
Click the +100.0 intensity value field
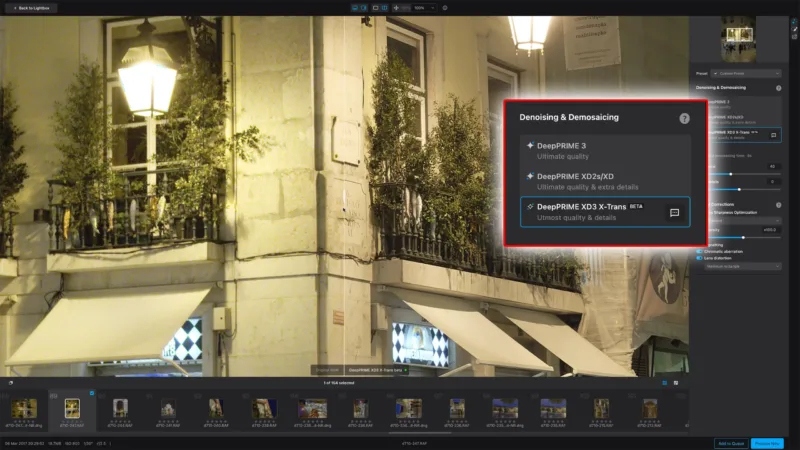[x=771, y=230]
